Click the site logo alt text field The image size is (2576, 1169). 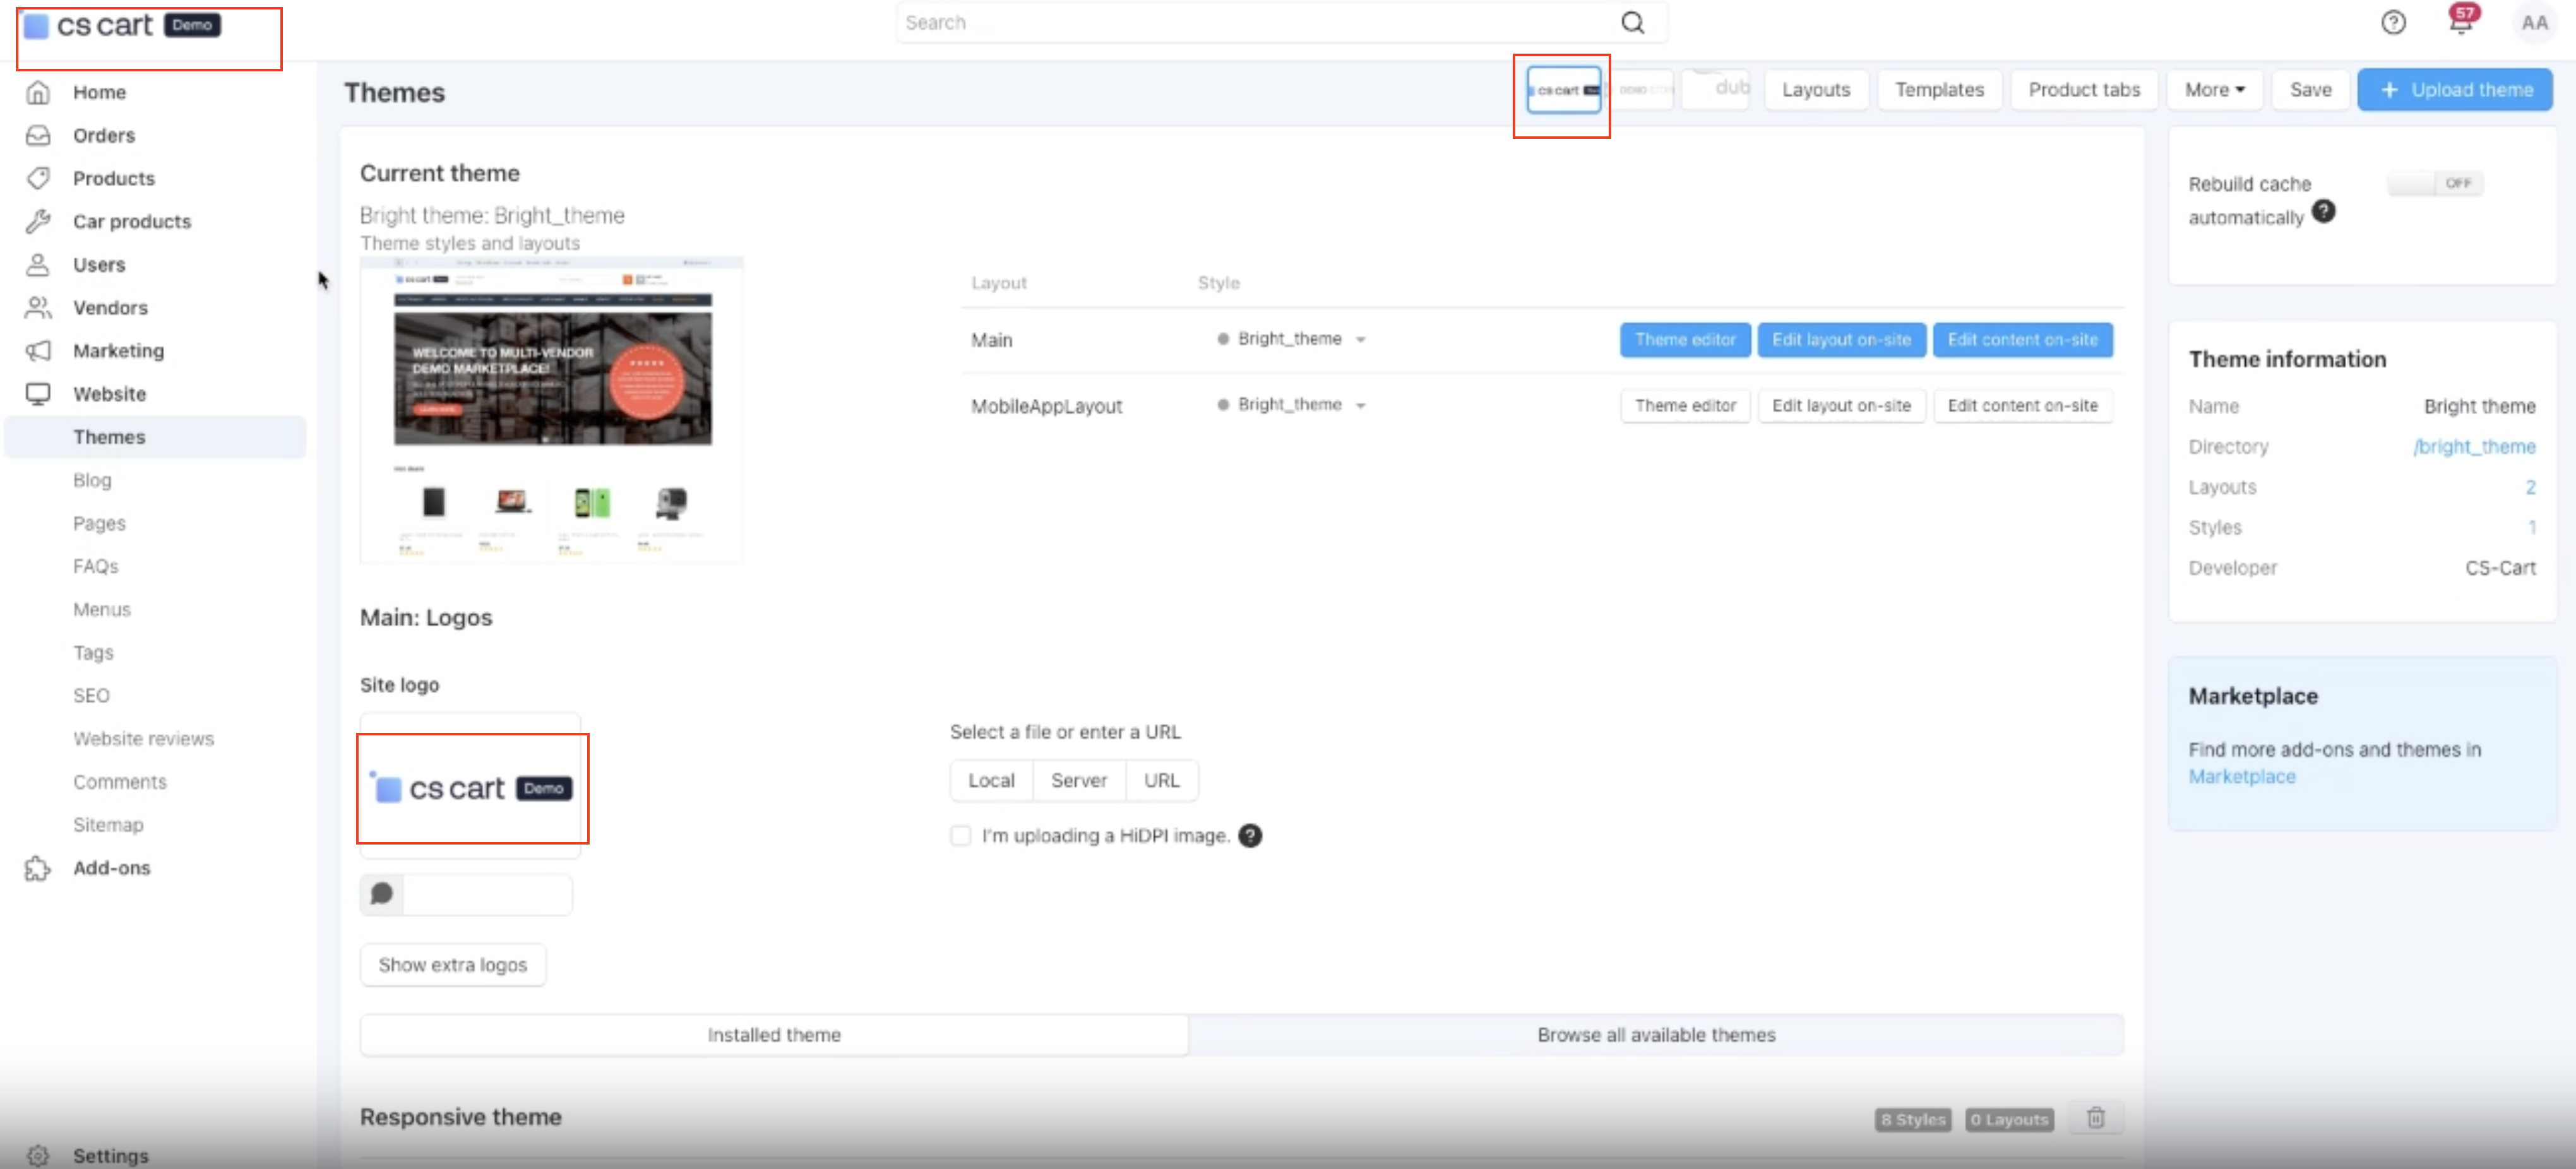tap(487, 894)
